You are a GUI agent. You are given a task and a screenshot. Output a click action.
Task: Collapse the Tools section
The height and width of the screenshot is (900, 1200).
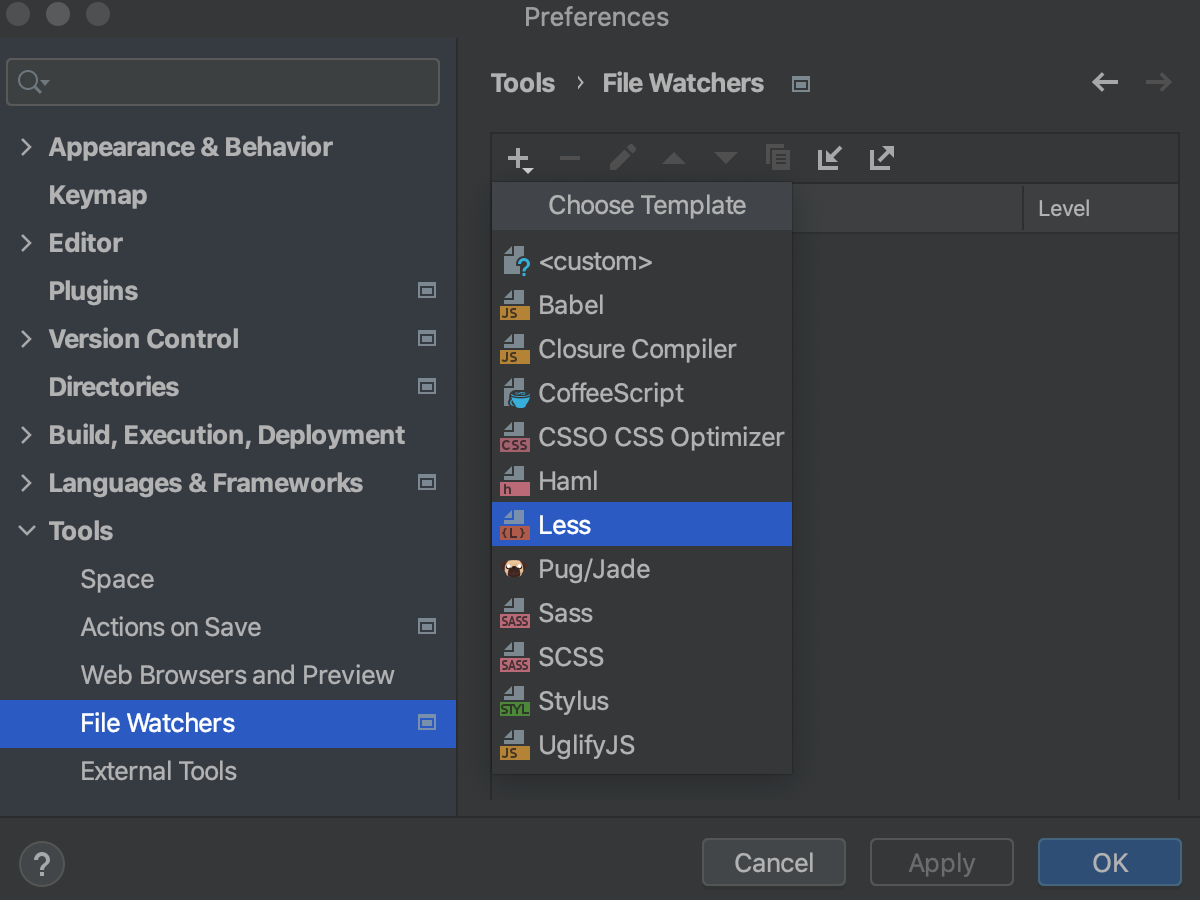(26, 531)
